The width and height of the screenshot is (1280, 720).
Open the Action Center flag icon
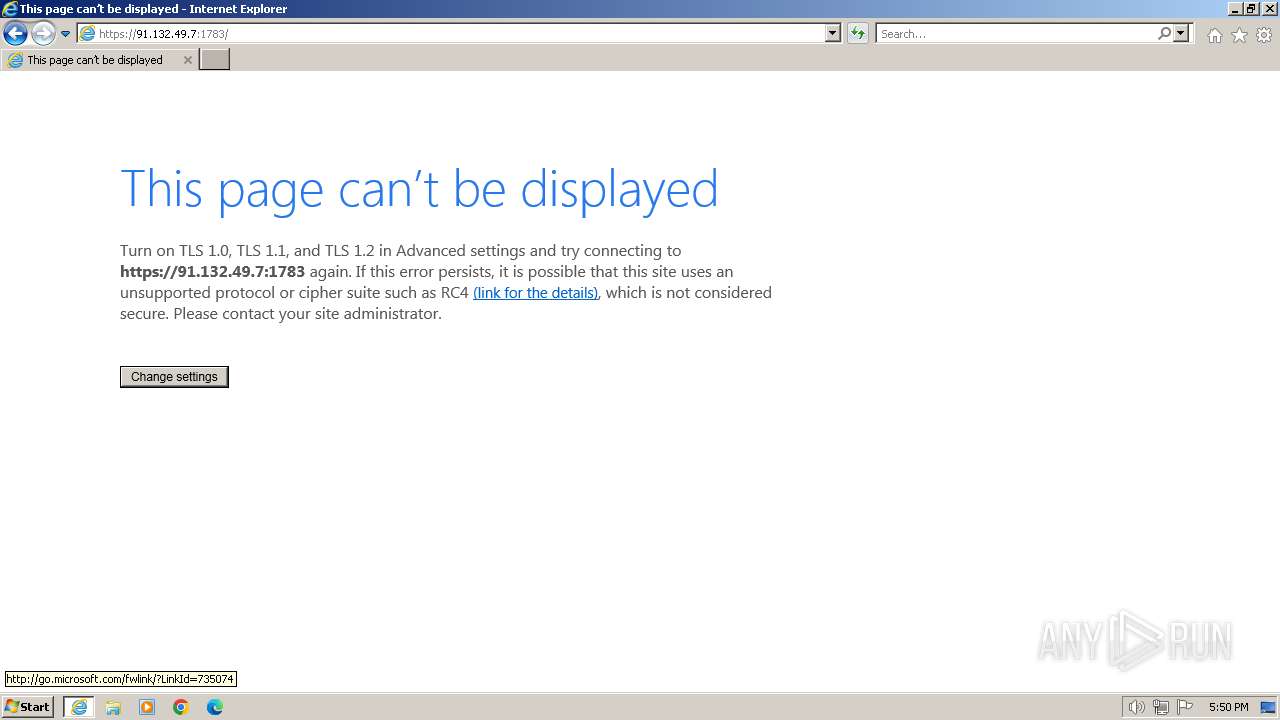click(1185, 707)
